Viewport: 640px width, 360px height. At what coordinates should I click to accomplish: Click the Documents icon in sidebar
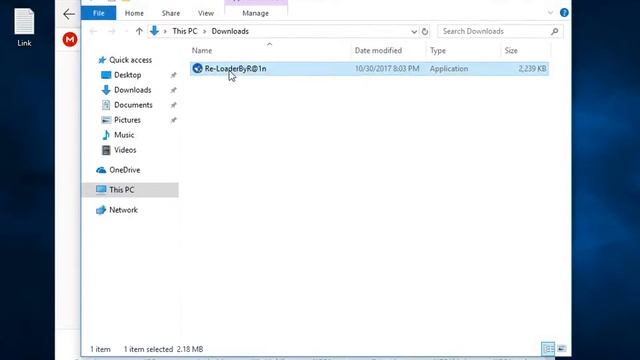point(106,105)
